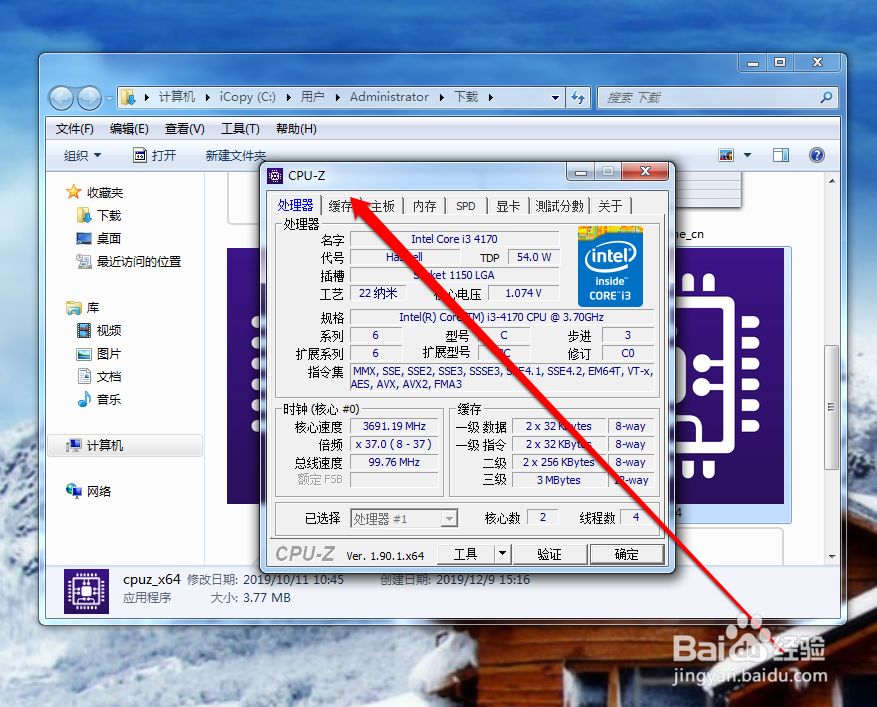Click the Intel Core i3 4170 name field
Viewport: 877px width, 707px height.
point(454,239)
